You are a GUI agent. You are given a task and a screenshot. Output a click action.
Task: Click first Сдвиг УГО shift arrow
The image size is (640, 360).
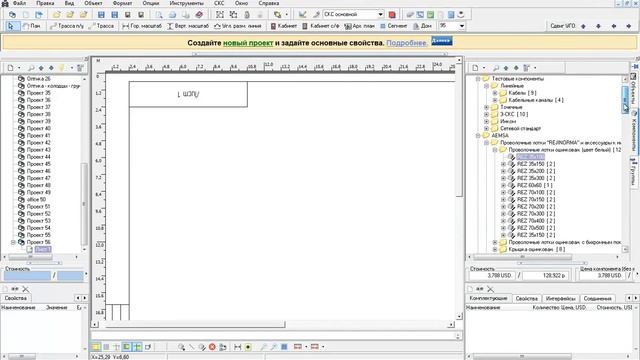coord(583,26)
